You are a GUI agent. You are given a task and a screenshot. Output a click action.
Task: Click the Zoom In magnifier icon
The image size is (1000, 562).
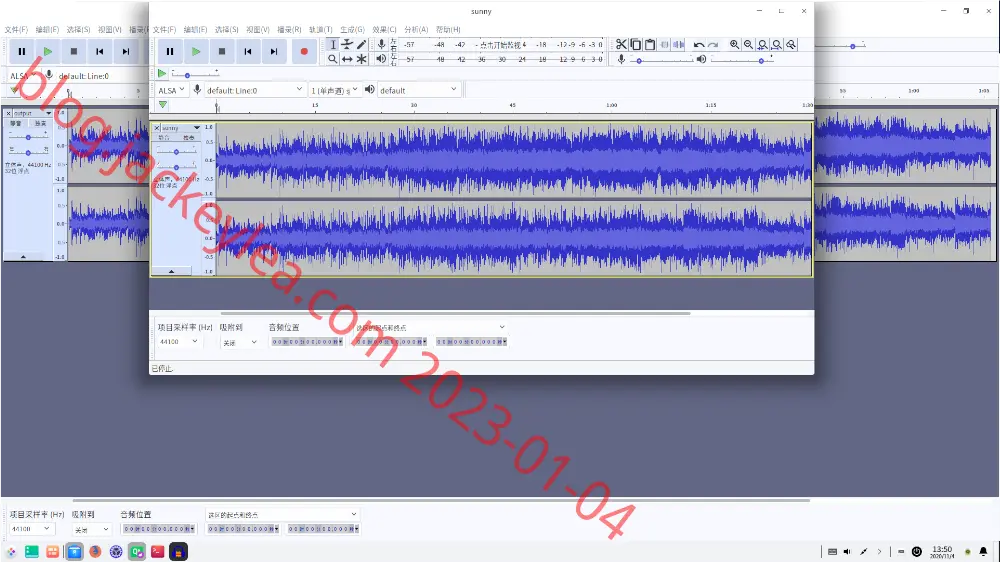(735, 44)
